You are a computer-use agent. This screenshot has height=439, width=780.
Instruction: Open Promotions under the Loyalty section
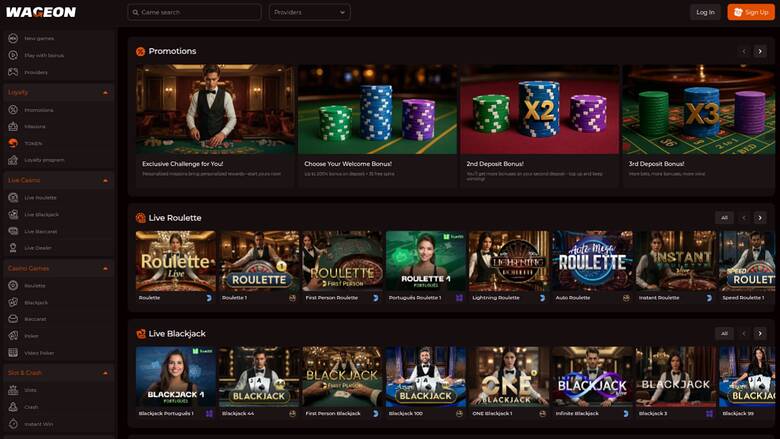tap(39, 110)
